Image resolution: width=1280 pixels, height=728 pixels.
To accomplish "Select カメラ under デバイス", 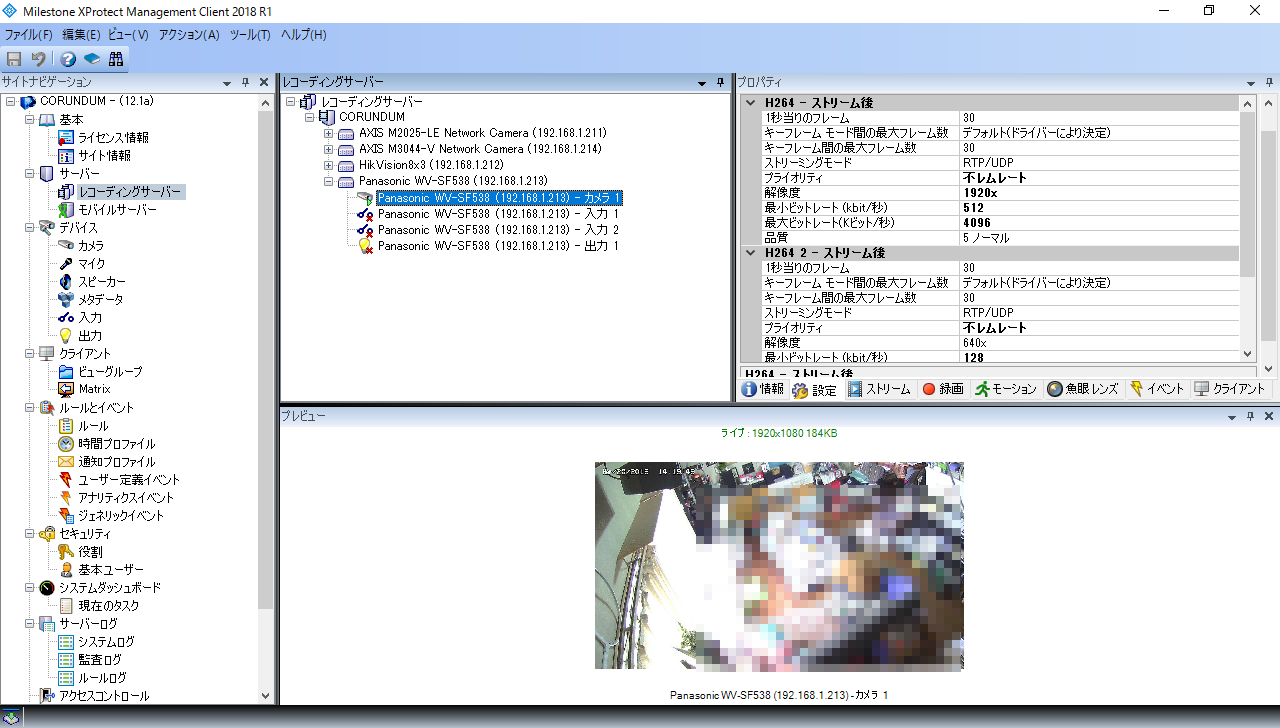I will 91,246.
